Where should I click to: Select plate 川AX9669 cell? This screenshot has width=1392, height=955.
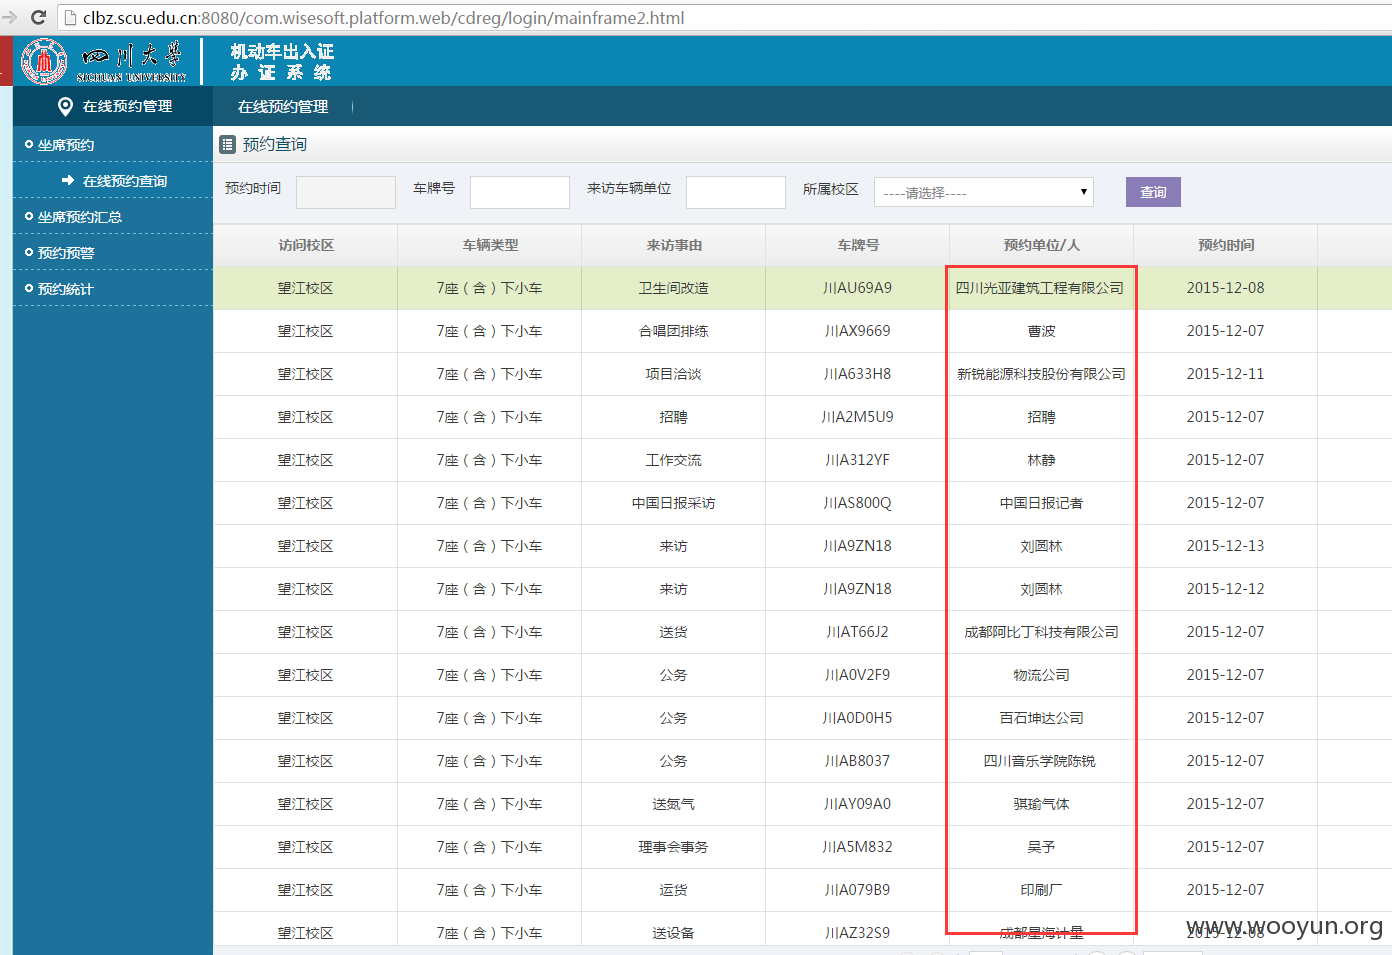tap(858, 331)
